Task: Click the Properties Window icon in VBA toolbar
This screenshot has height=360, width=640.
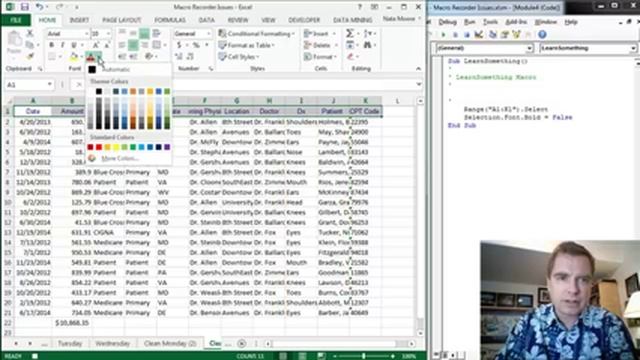Action: pos(504,35)
